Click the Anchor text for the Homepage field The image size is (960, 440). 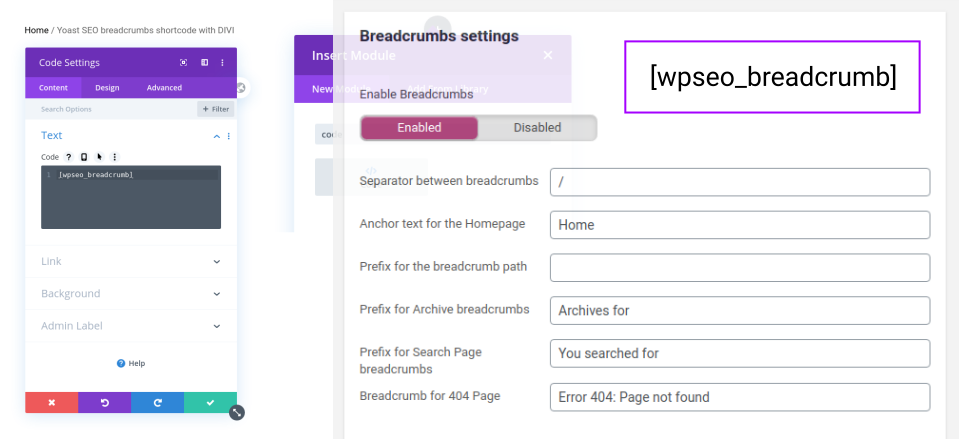click(x=740, y=225)
